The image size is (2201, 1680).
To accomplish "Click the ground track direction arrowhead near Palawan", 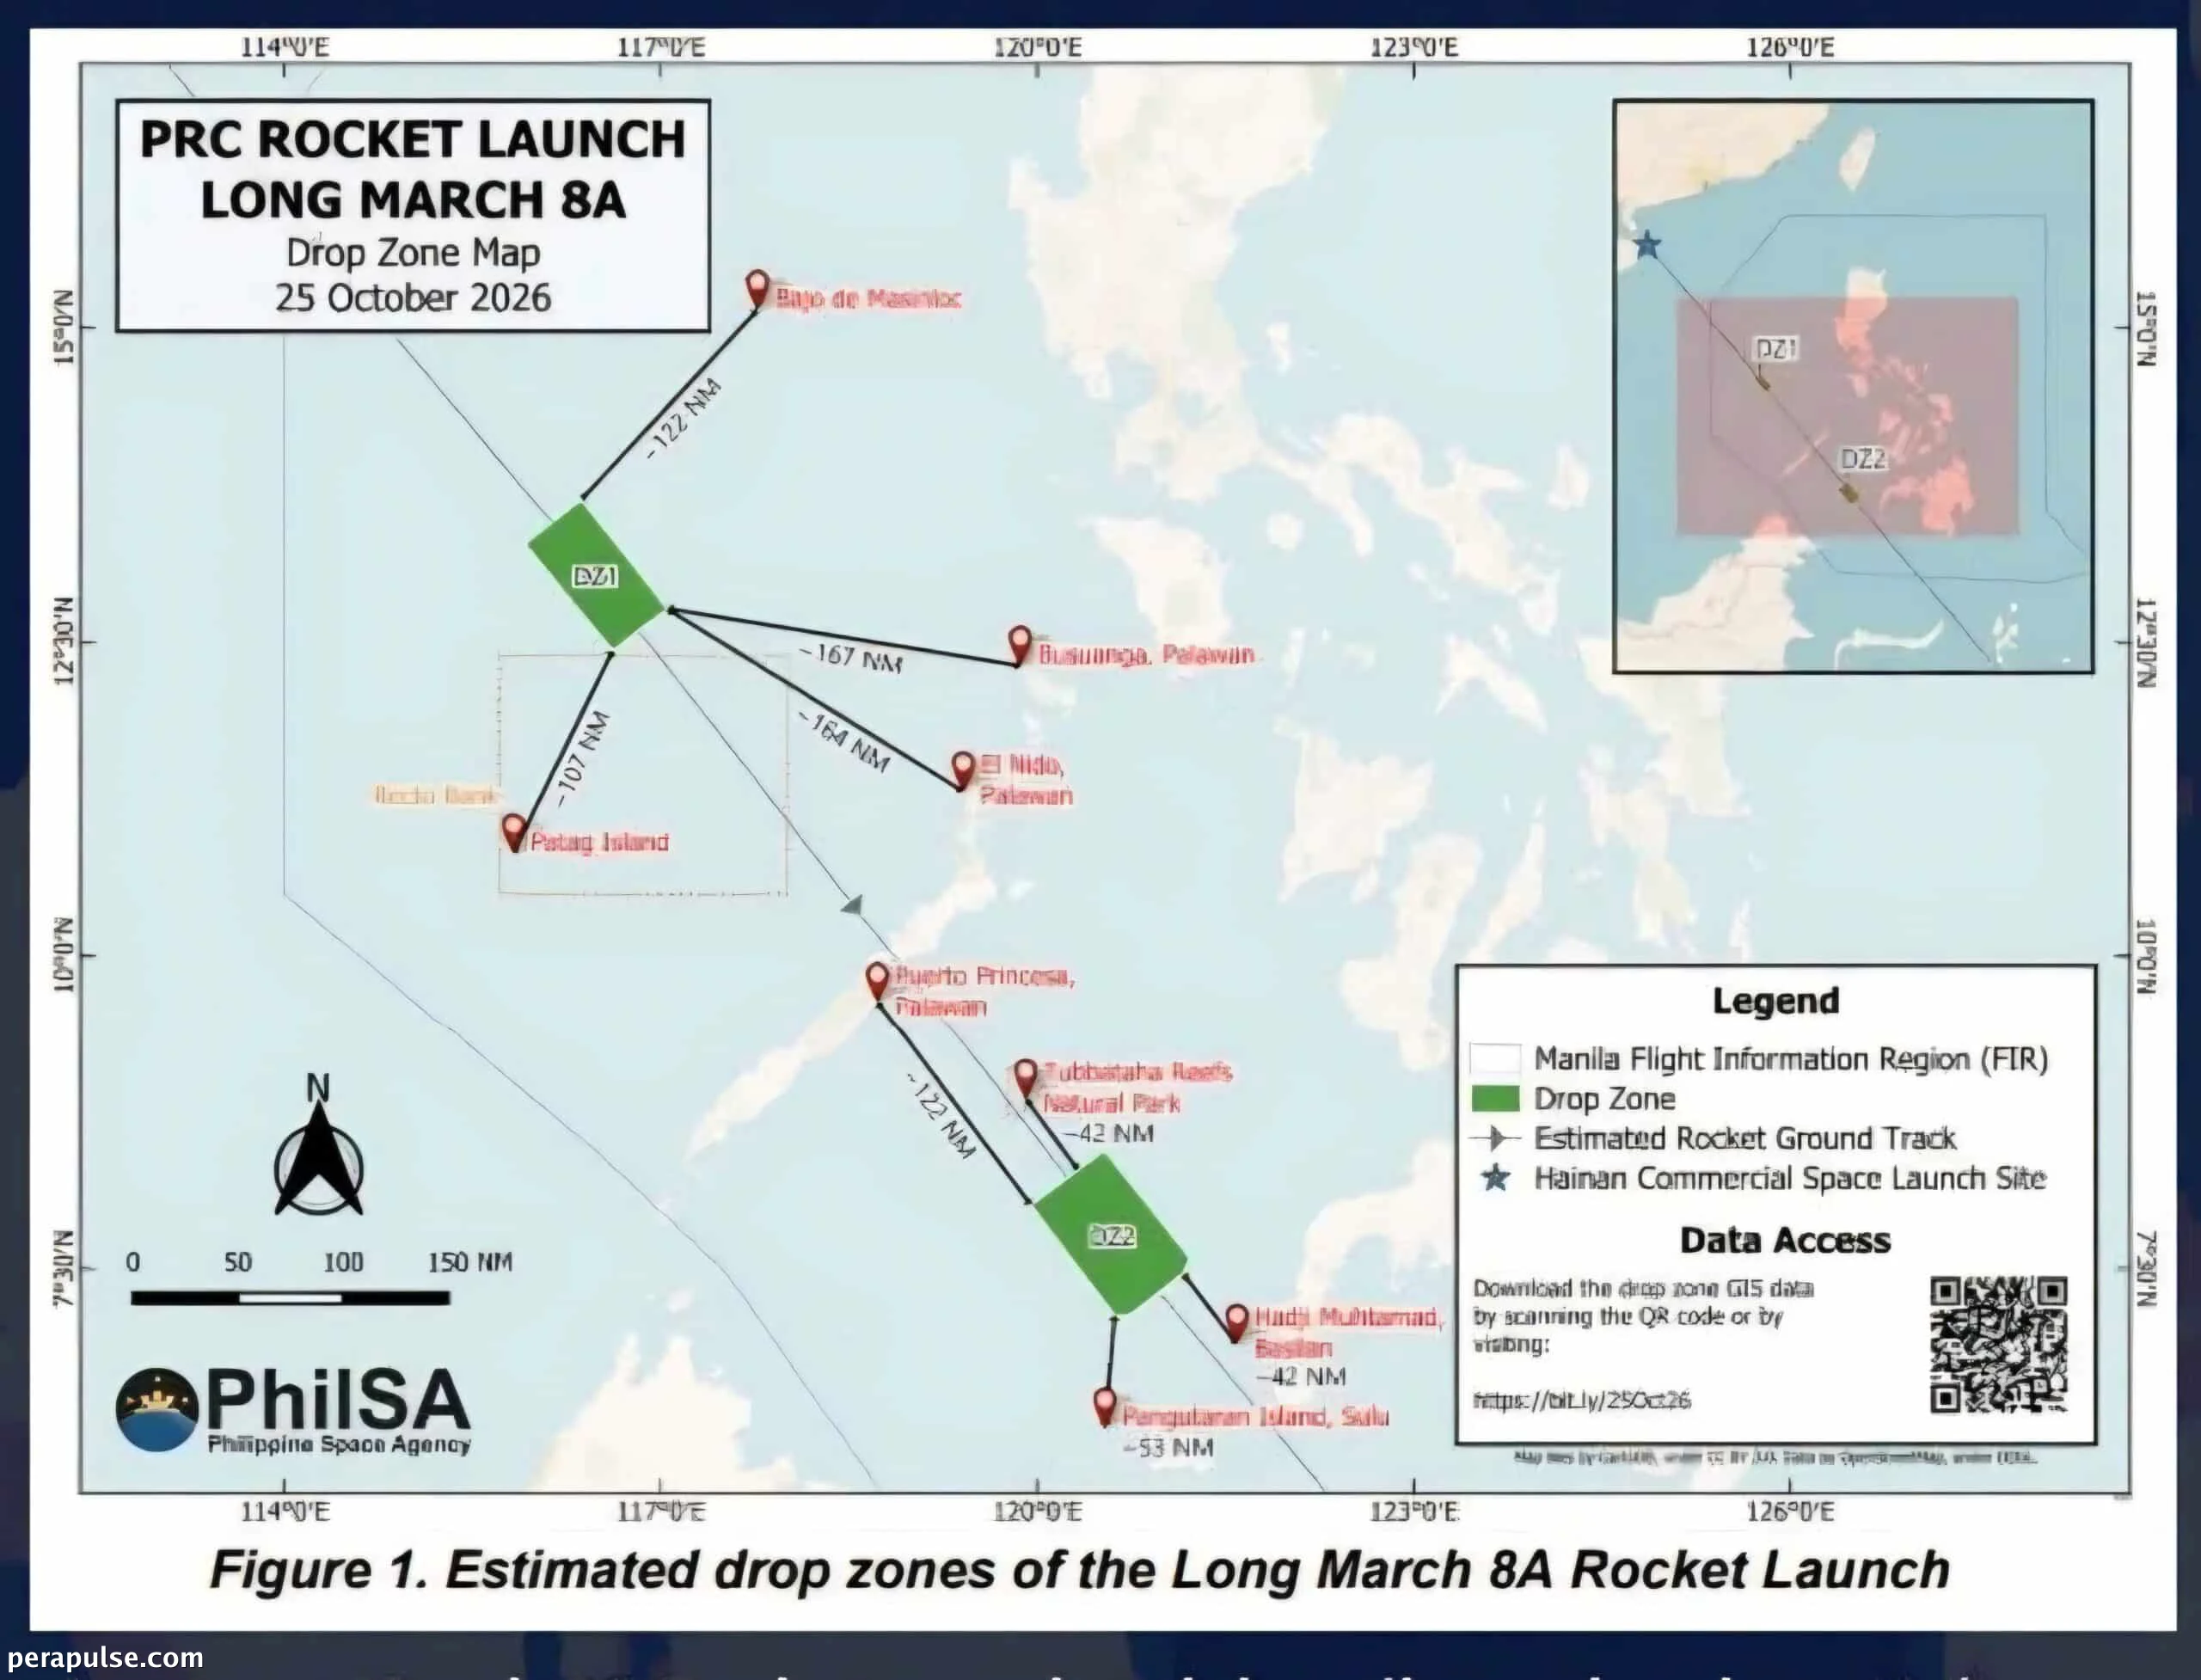I will 852,905.
